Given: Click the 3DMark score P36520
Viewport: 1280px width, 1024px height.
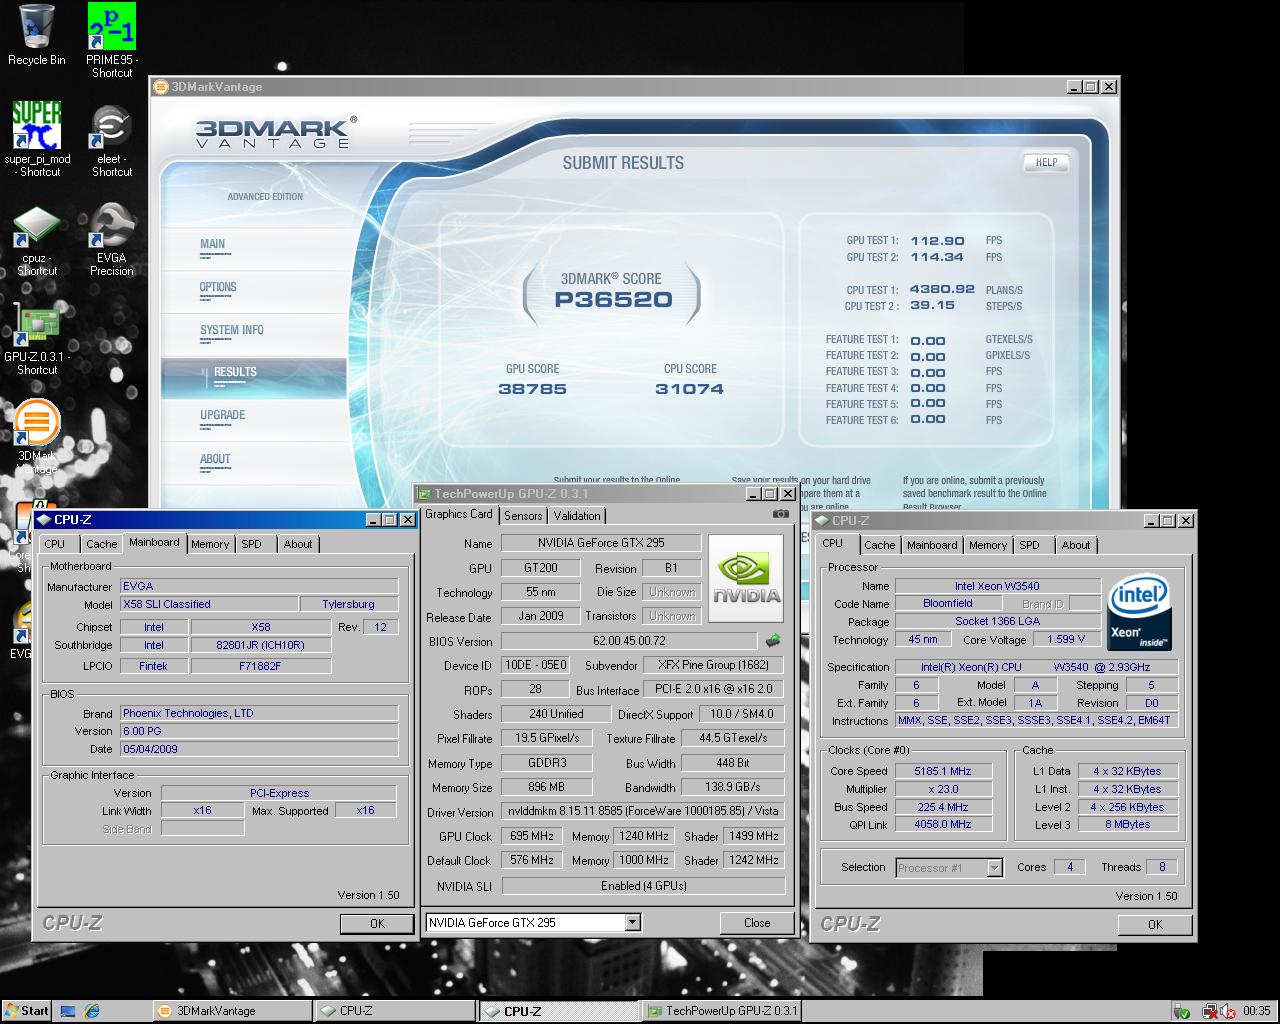Looking at the screenshot, I should click(x=613, y=300).
